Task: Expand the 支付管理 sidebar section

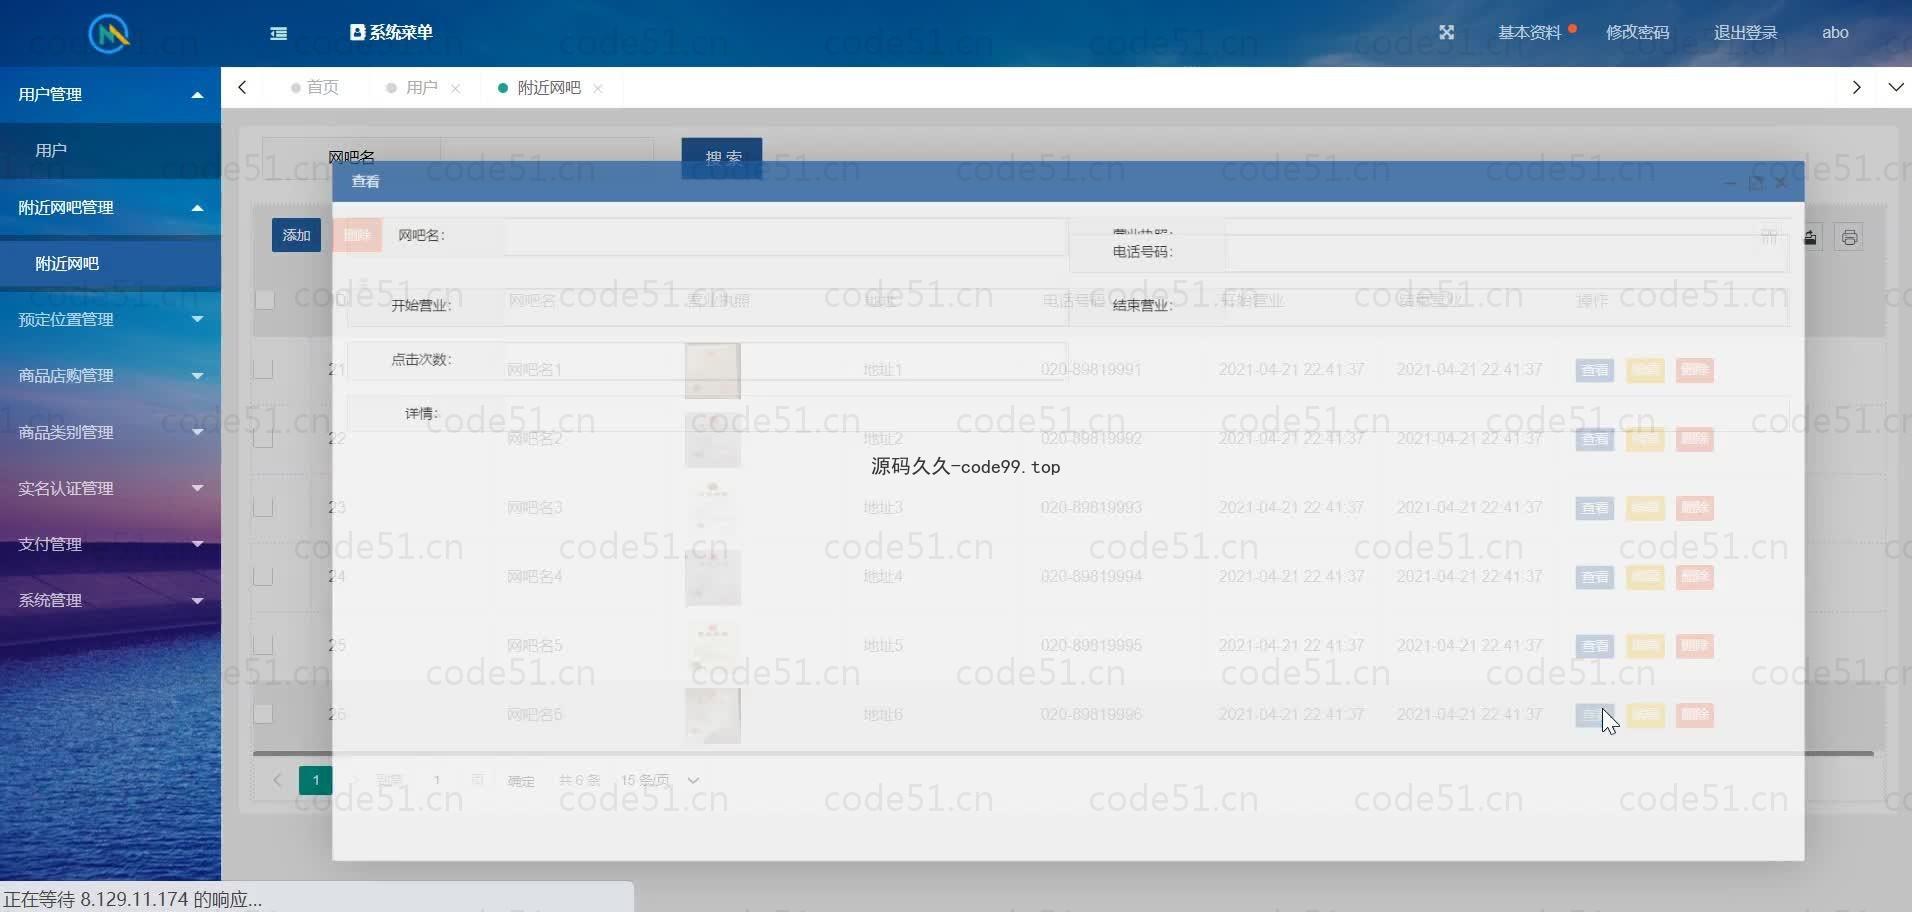Action: click(110, 545)
